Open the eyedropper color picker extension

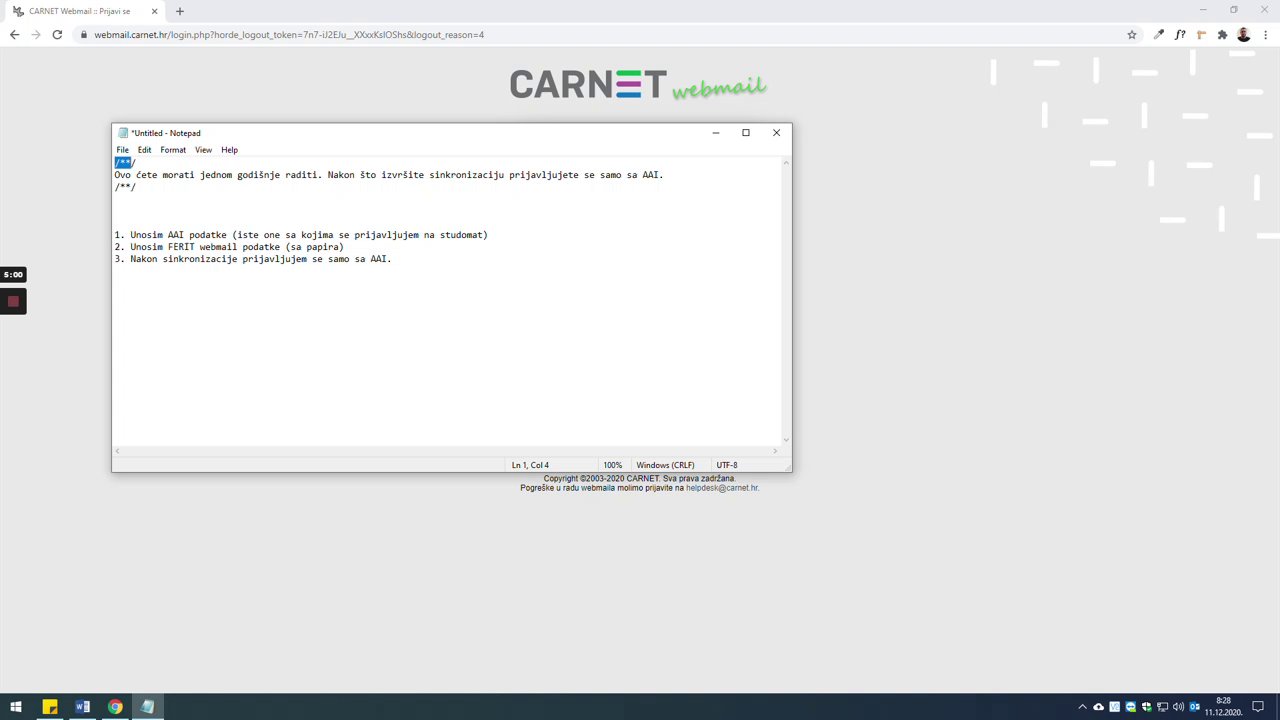click(1158, 35)
